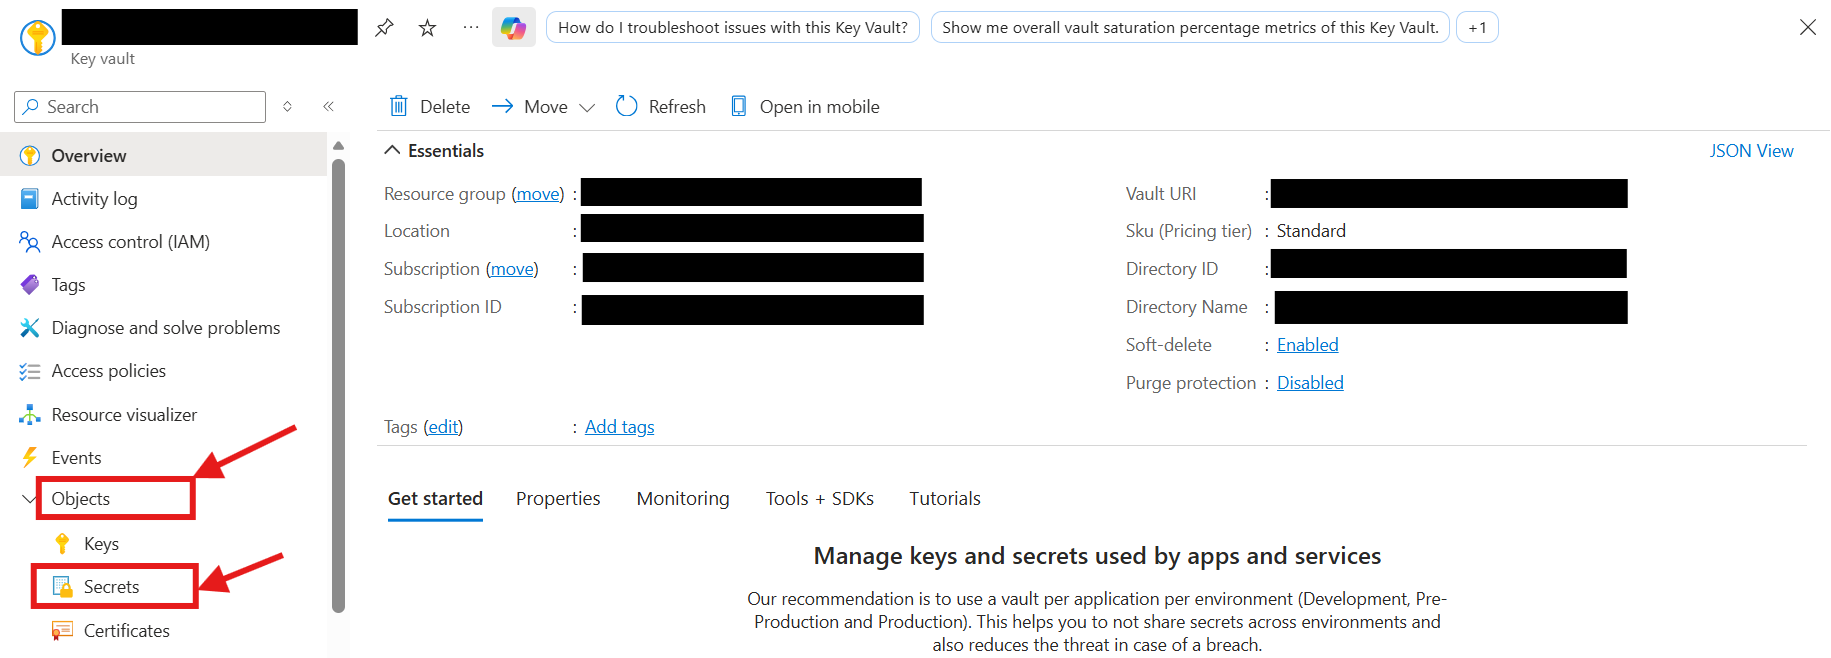The height and width of the screenshot is (658, 1831).
Task: Click the Delete trash icon
Action: [399, 106]
